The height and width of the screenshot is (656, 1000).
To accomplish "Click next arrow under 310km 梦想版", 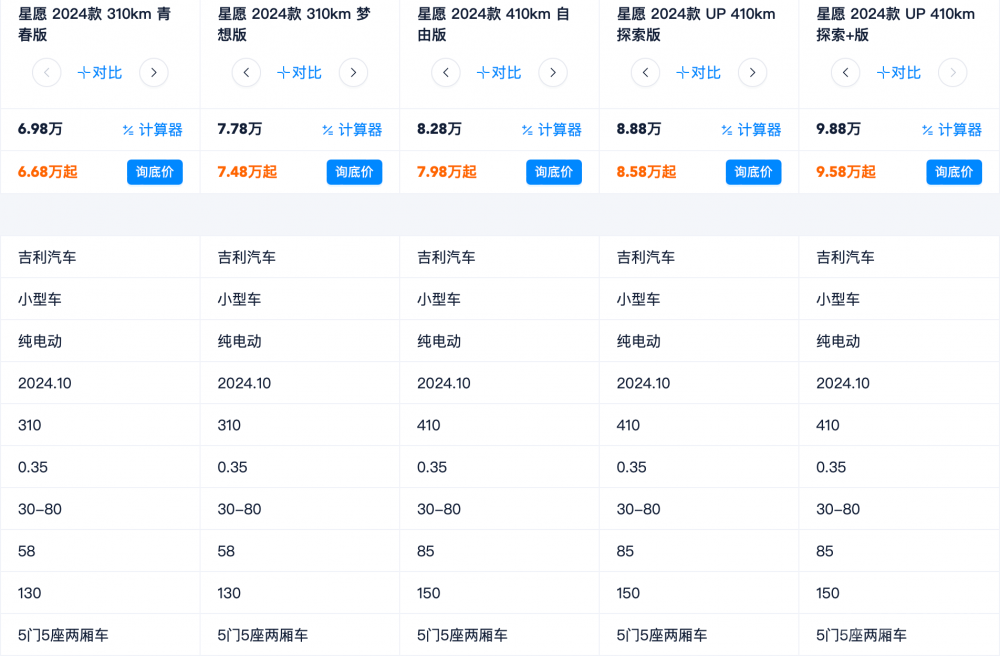I will 353,73.
